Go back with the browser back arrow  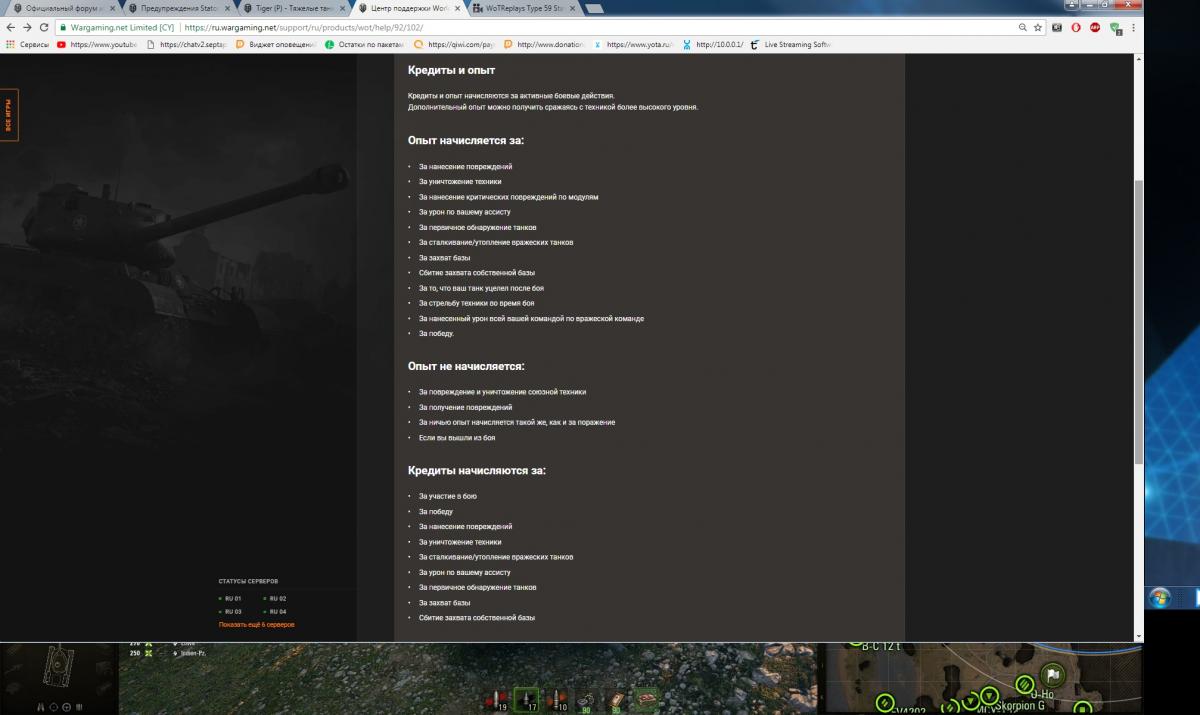click(10, 28)
